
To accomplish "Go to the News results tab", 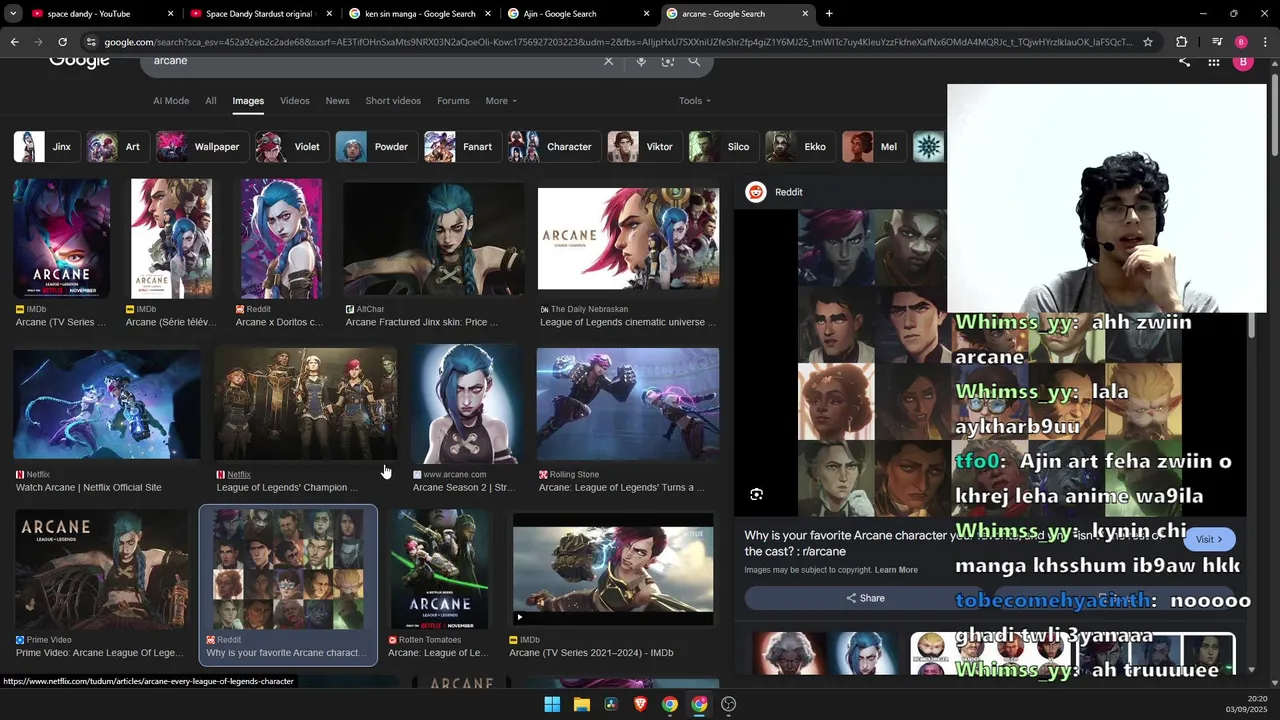I will click(338, 101).
